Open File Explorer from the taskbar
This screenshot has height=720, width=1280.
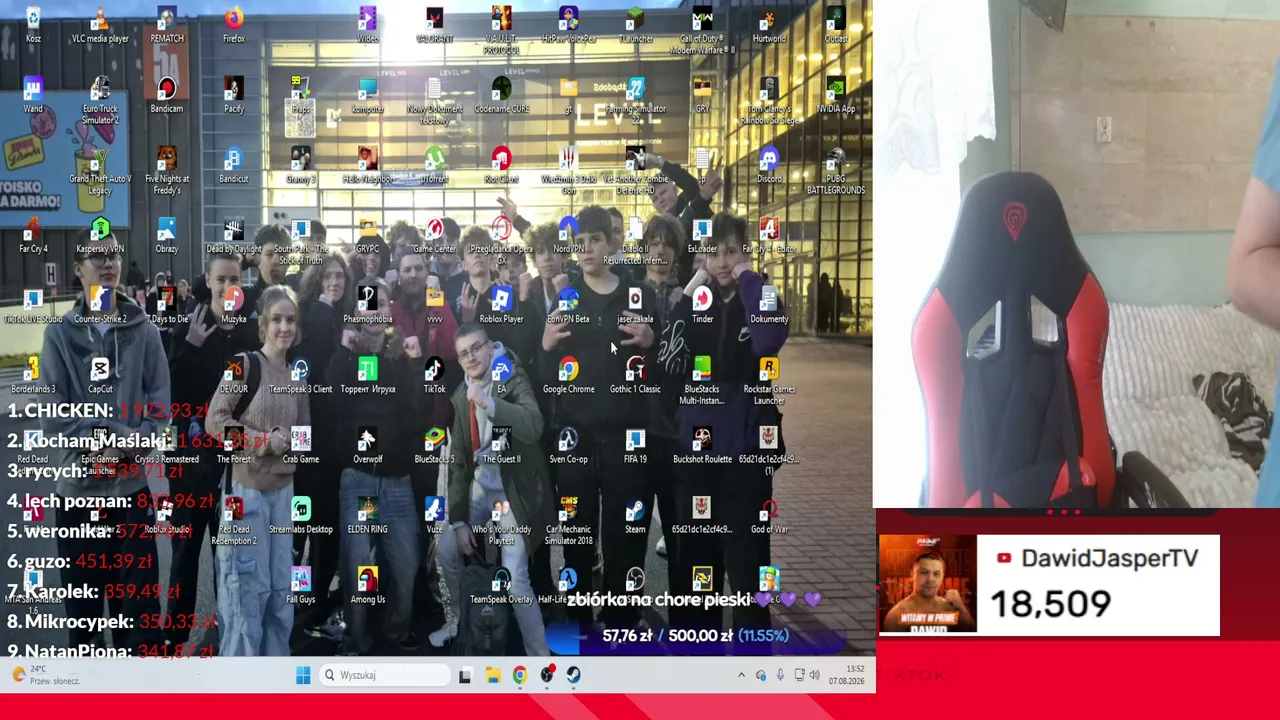coord(493,675)
